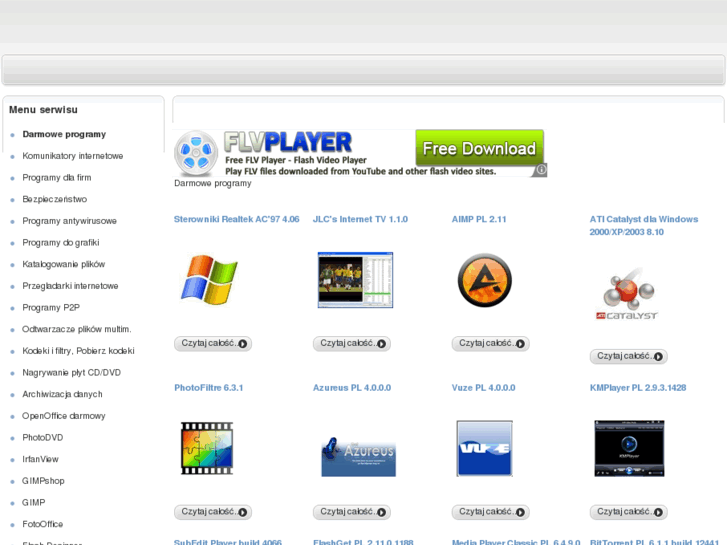
Task: Select Przeglądarki internetowe menu item
Action: click(x=70, y=286)
